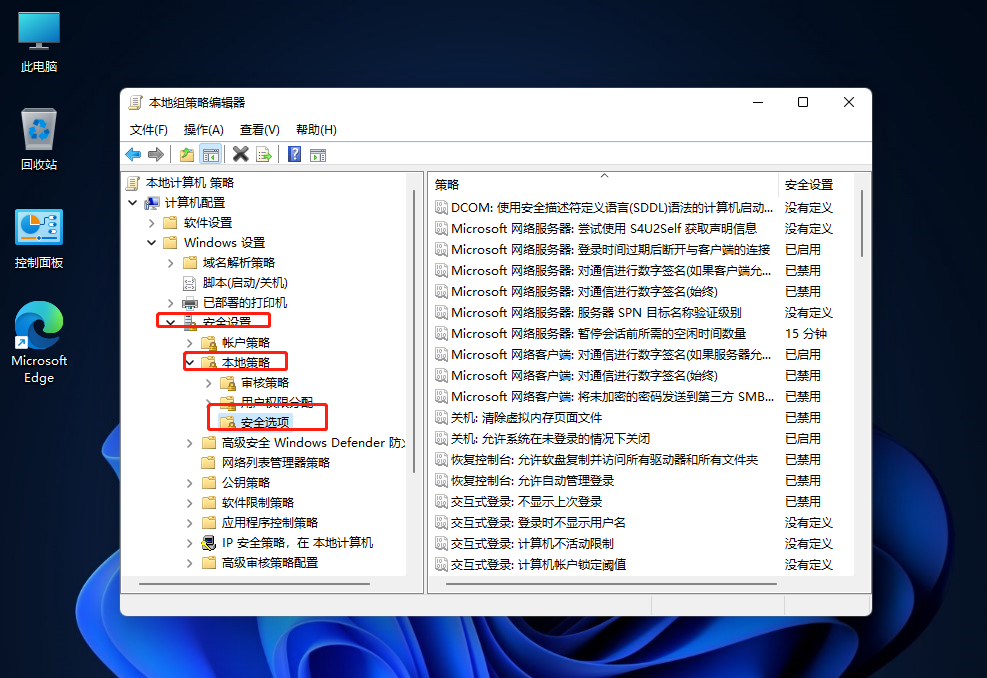
Task: Select Microsoft 网络服务器: 服务器 SPN 目标名称验证级别
Action: point(596,312)
